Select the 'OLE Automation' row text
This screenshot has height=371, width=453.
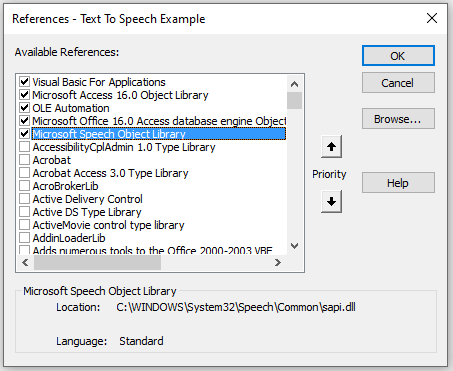pos(71,108)
